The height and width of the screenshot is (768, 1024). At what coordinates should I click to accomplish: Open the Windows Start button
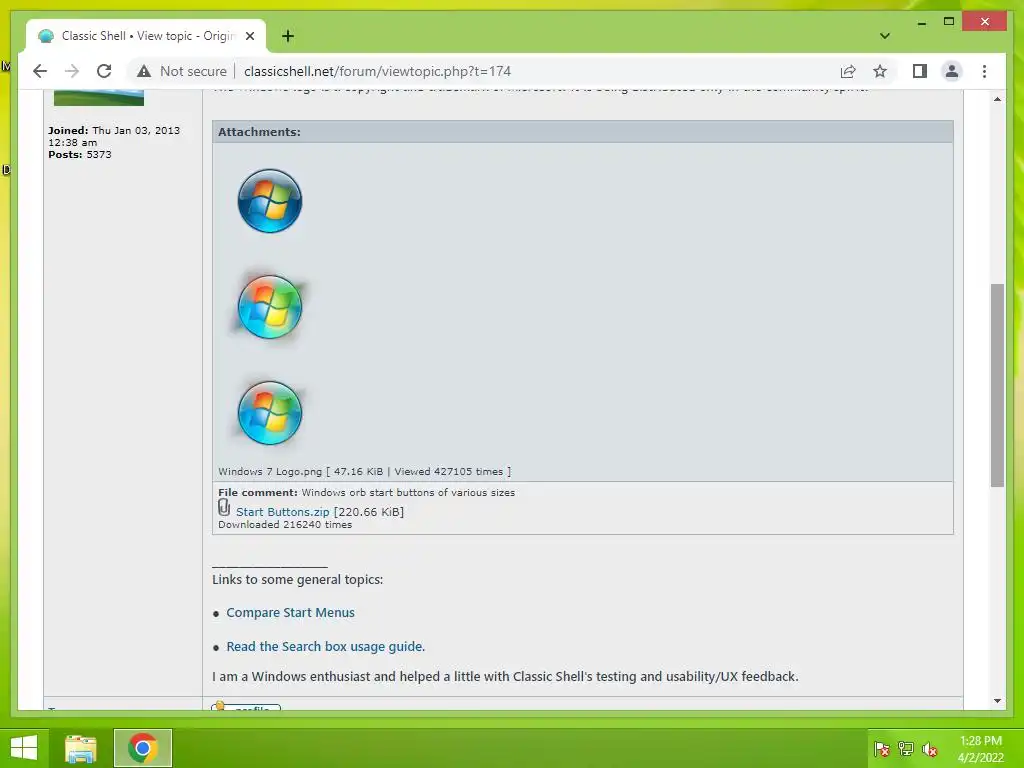point(24,748)
